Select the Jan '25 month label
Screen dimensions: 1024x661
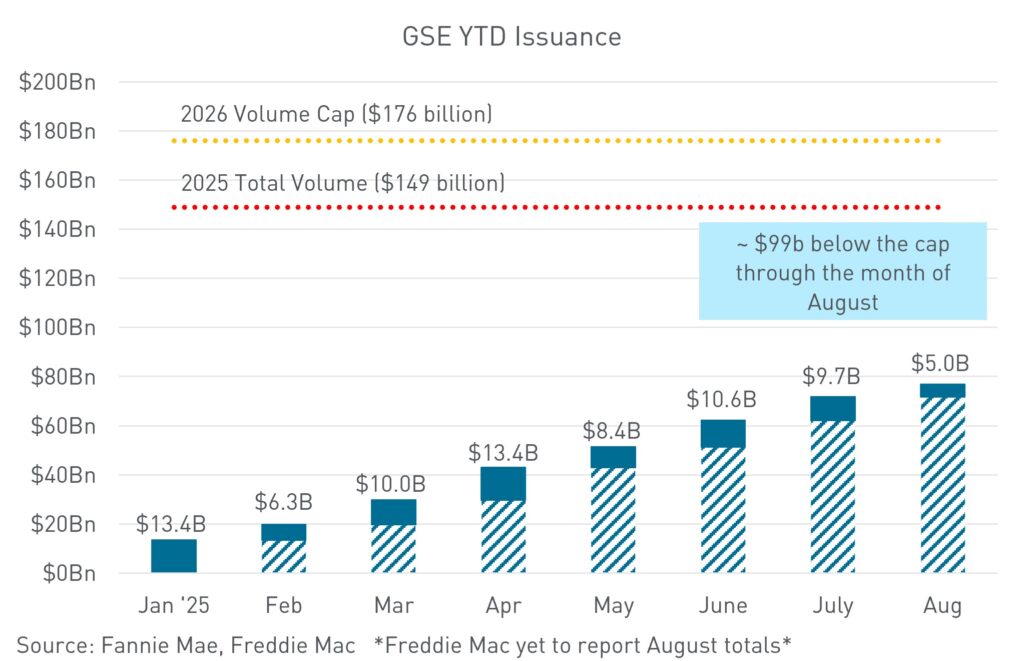click(174, 605)
